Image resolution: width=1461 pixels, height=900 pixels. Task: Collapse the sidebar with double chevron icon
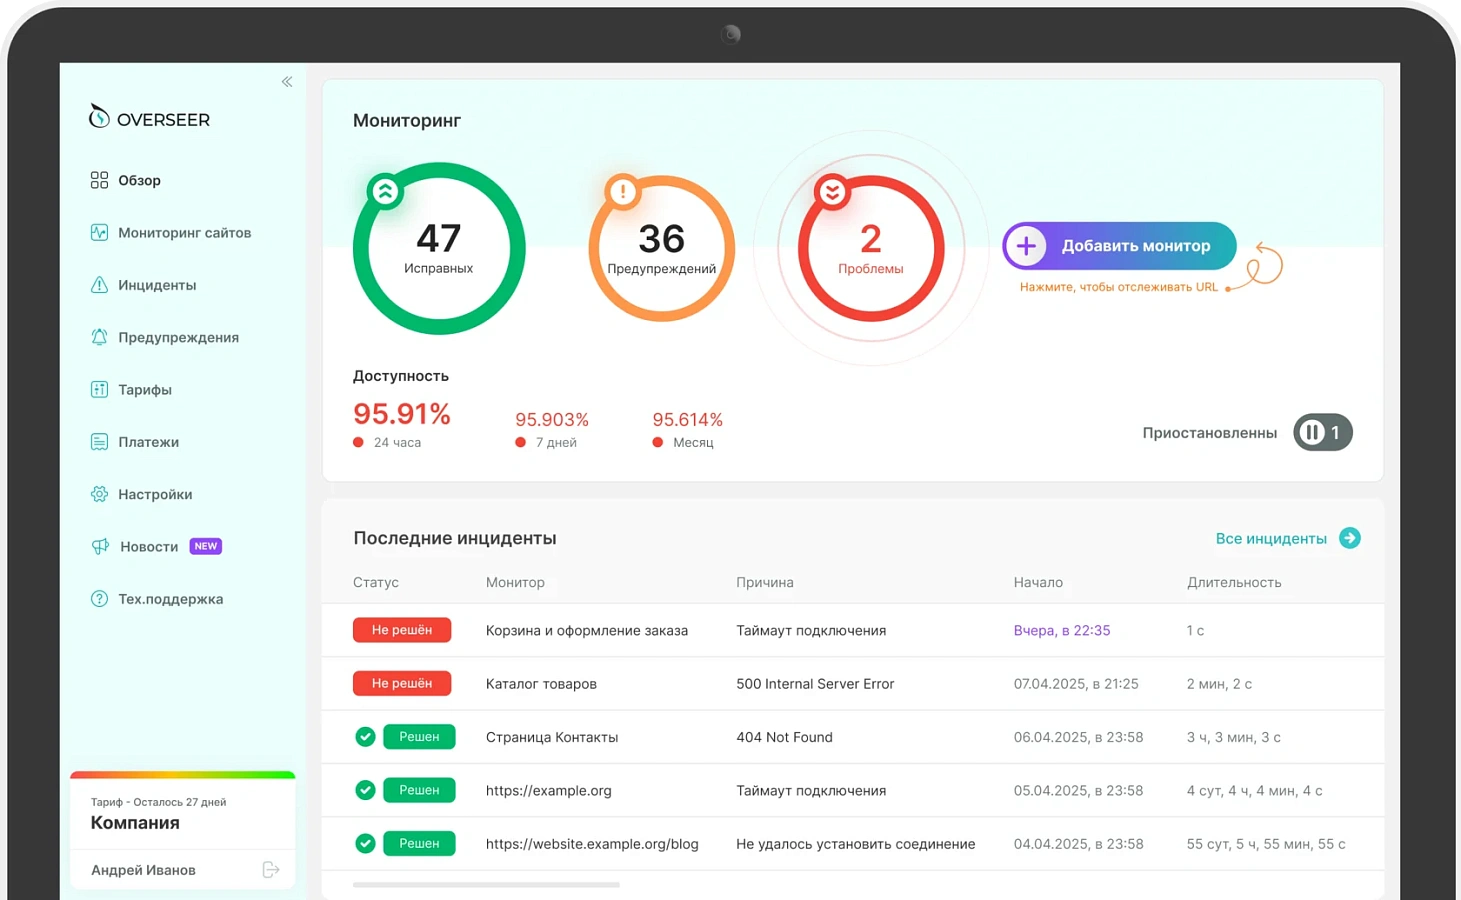[x=287, y=82]
